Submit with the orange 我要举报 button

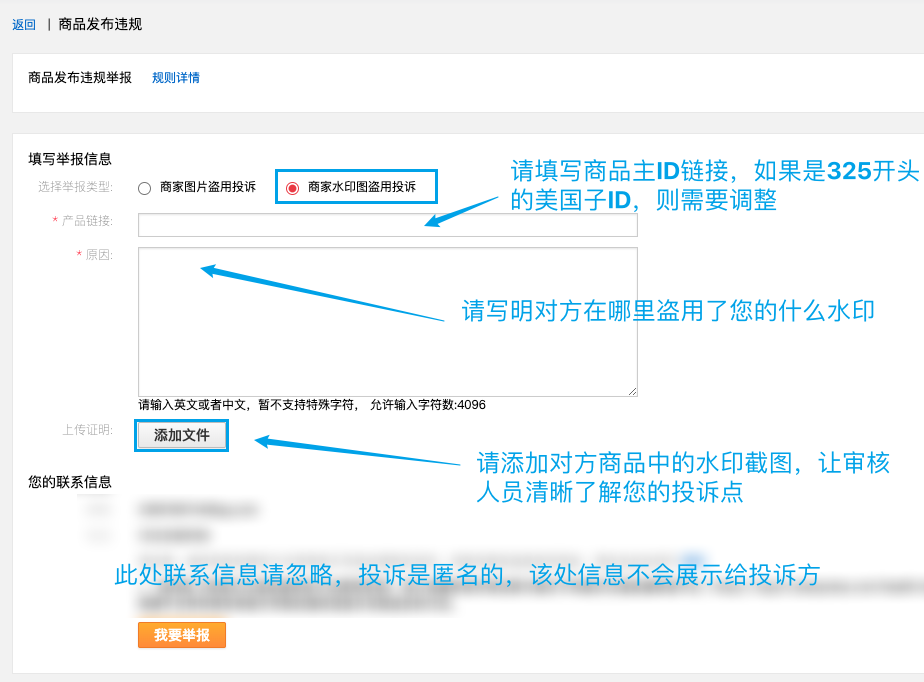click(182, 635)
